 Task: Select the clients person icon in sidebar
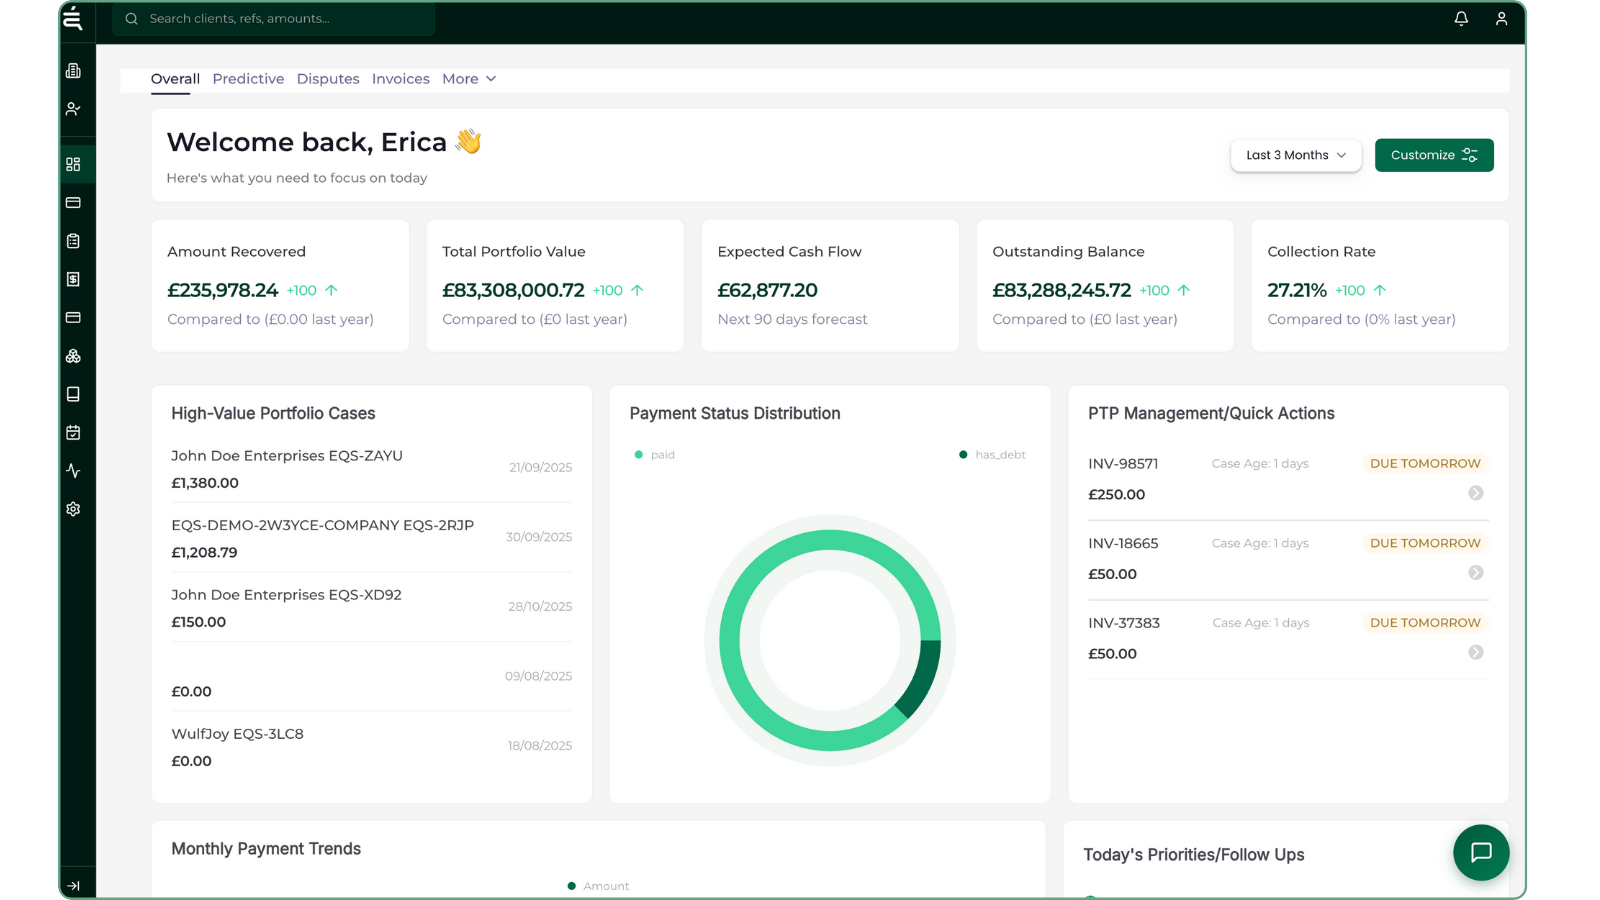tap(74, 108)
